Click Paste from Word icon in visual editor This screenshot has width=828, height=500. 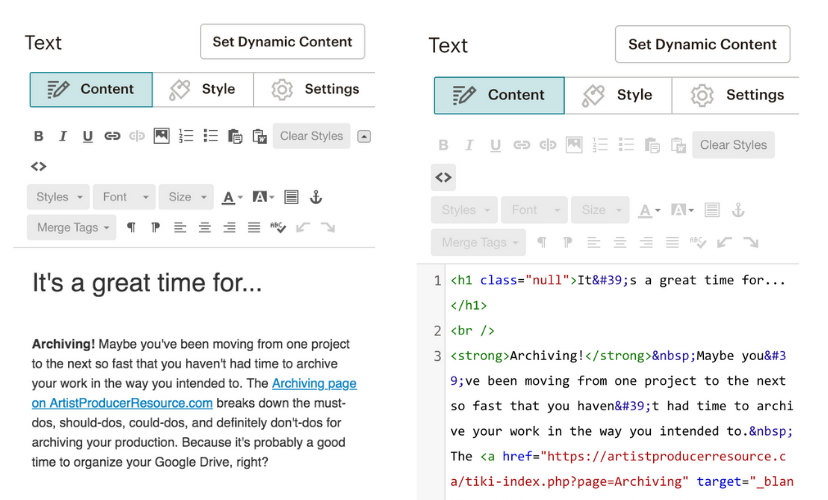pyautogui.click(x=260, y=136)
